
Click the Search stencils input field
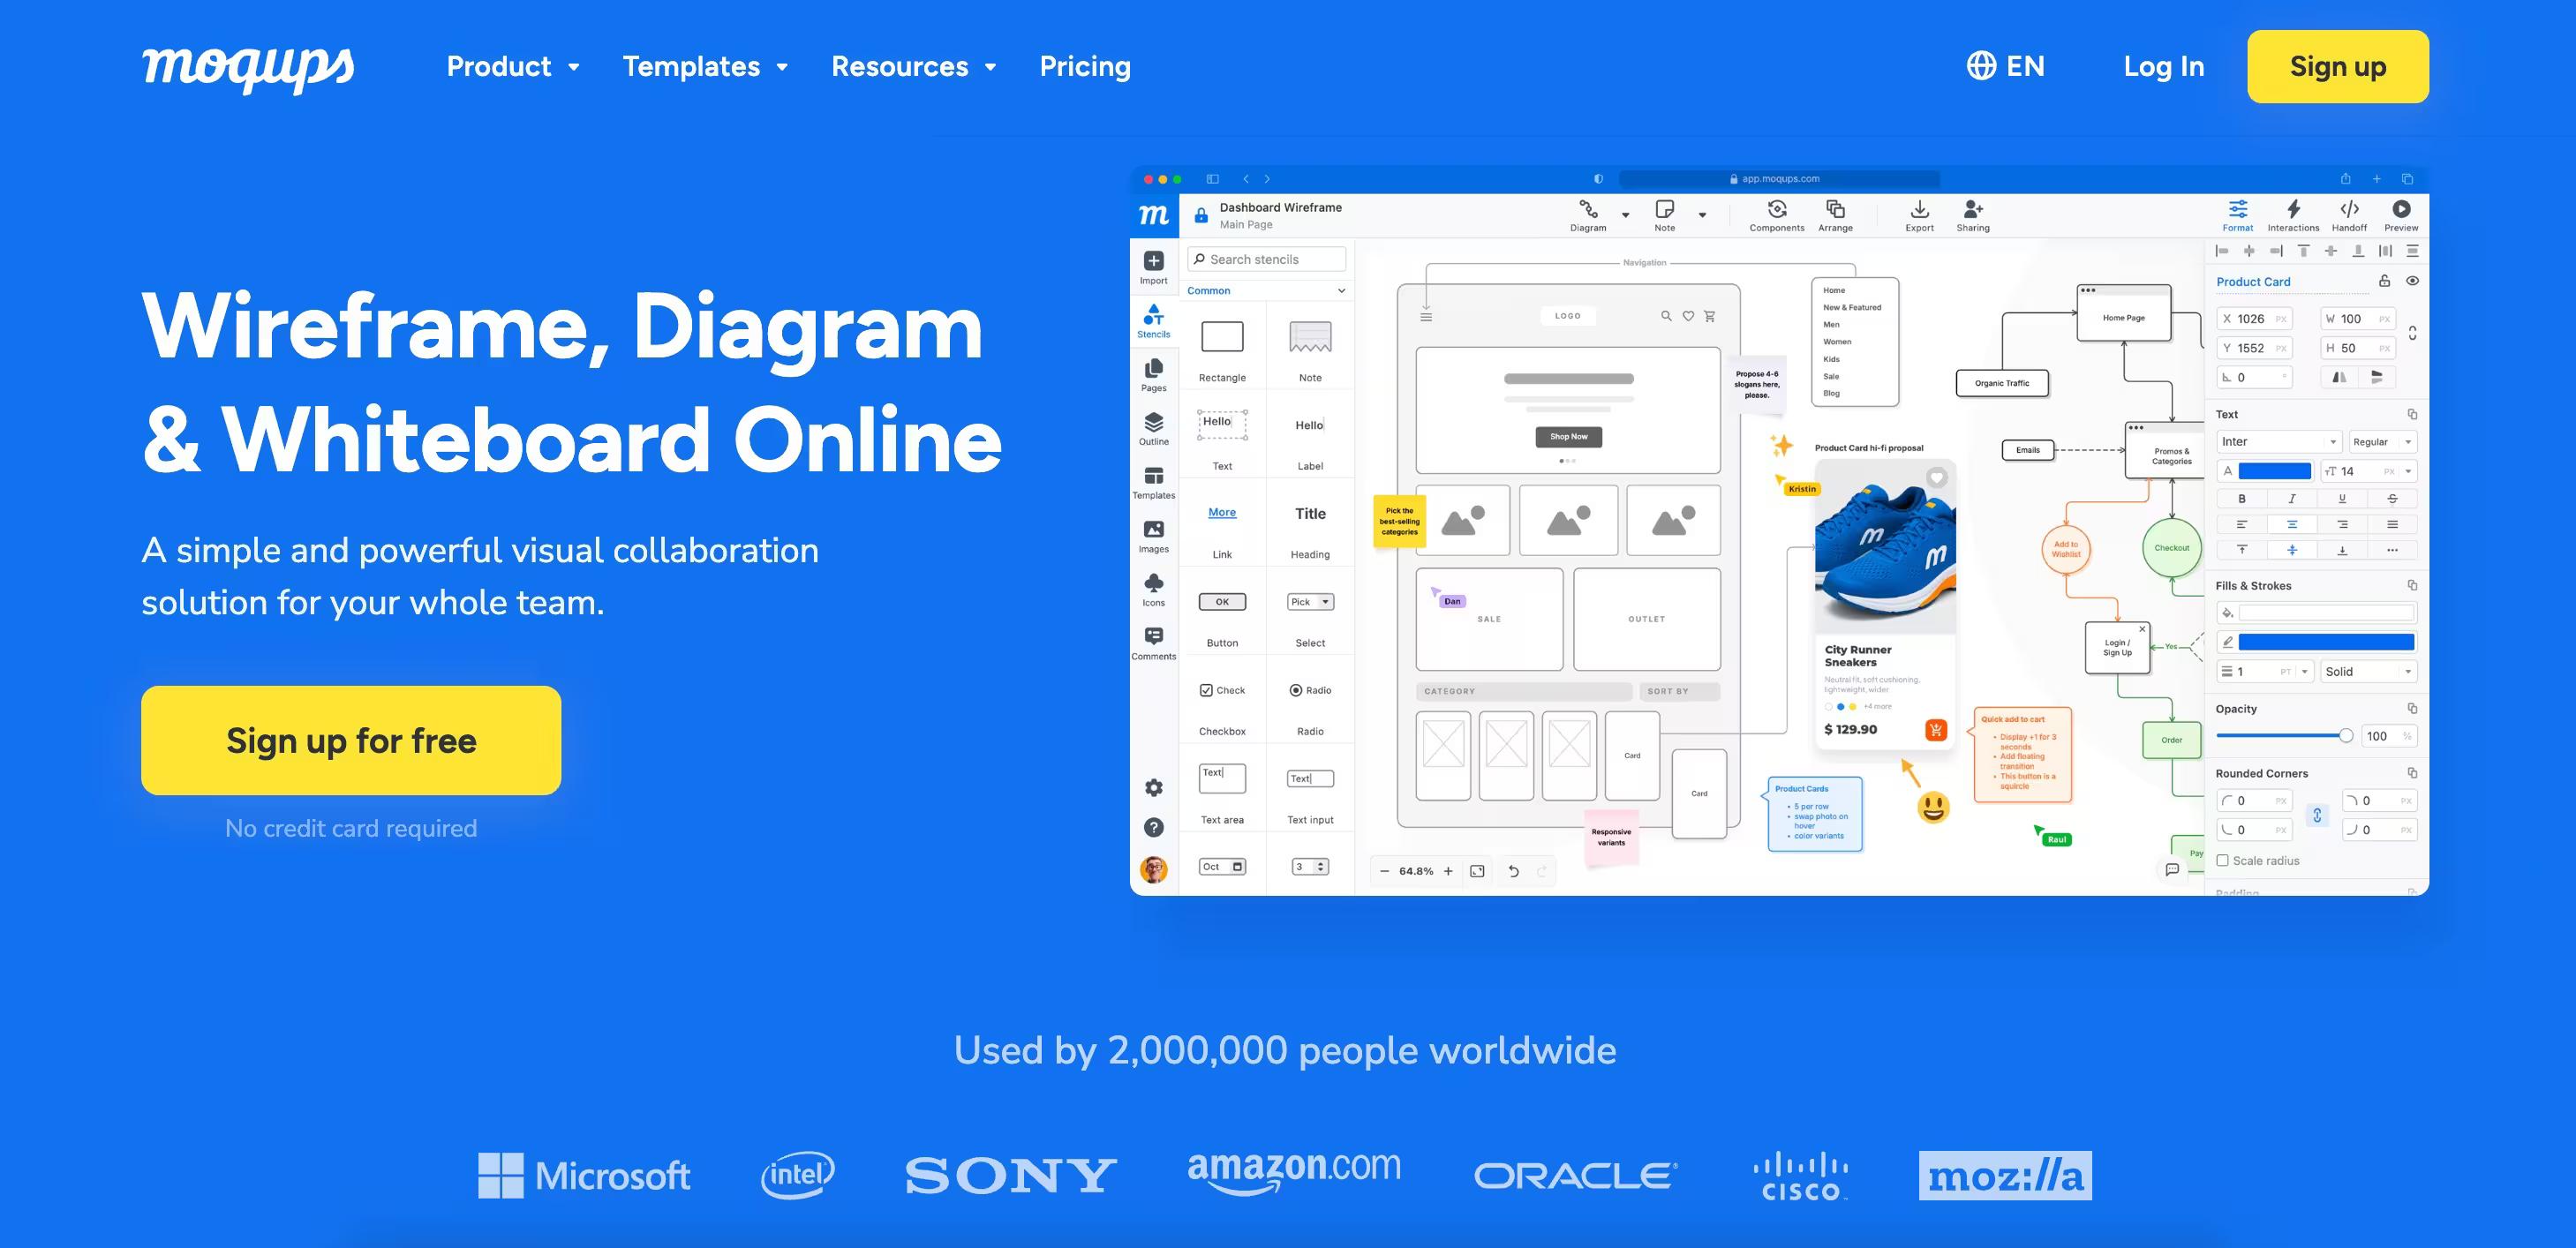coord(1265,259)
